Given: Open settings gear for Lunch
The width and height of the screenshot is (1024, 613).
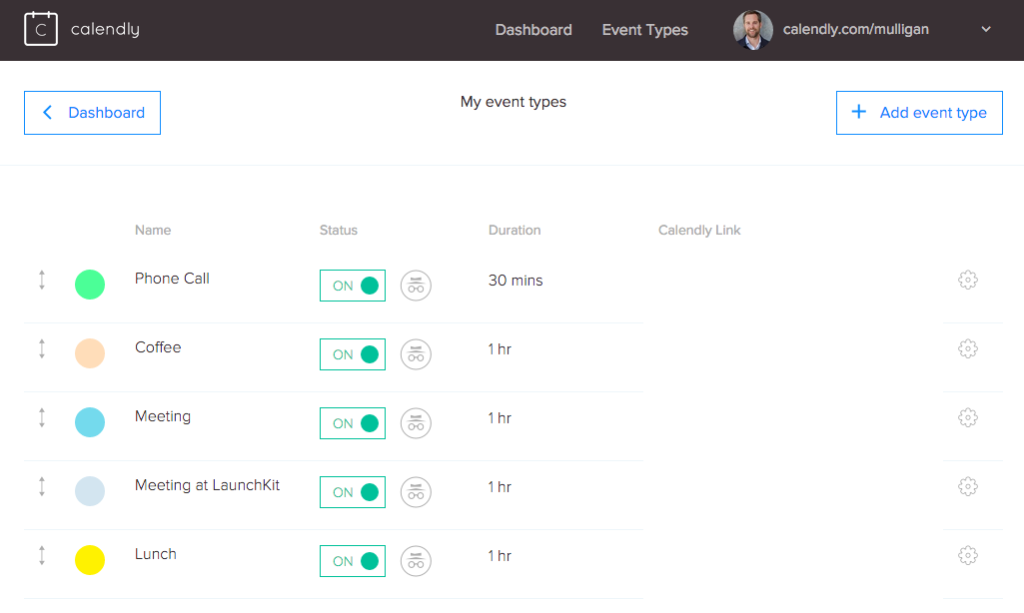Looking at the screenshot, I should (968, 556).
